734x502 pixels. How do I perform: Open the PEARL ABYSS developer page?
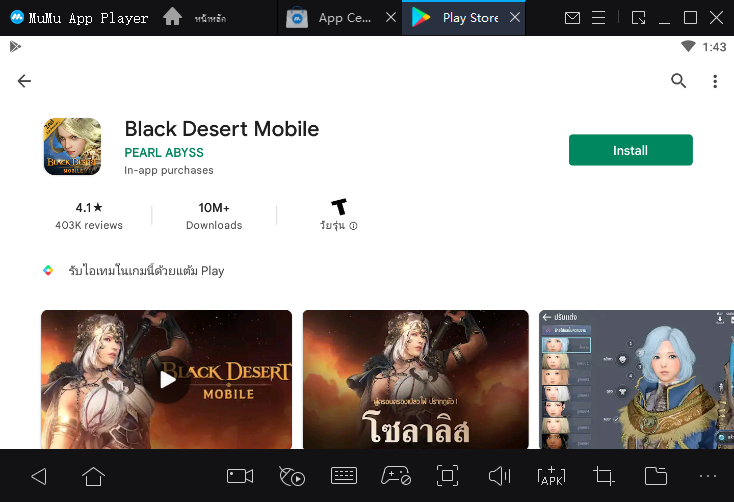click(x=164, y=153)
